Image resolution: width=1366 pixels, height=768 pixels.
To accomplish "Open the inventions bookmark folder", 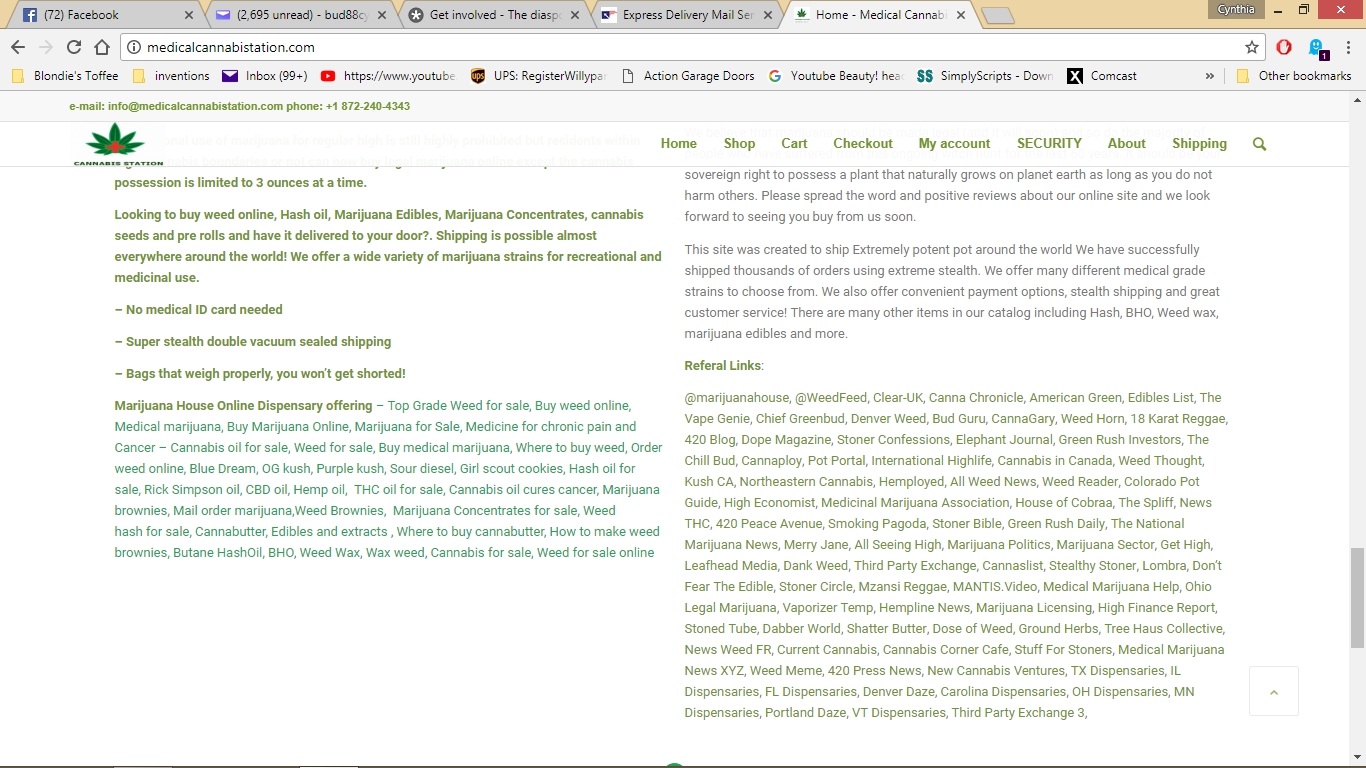I will pyautogui.click(x=171, y=76).
